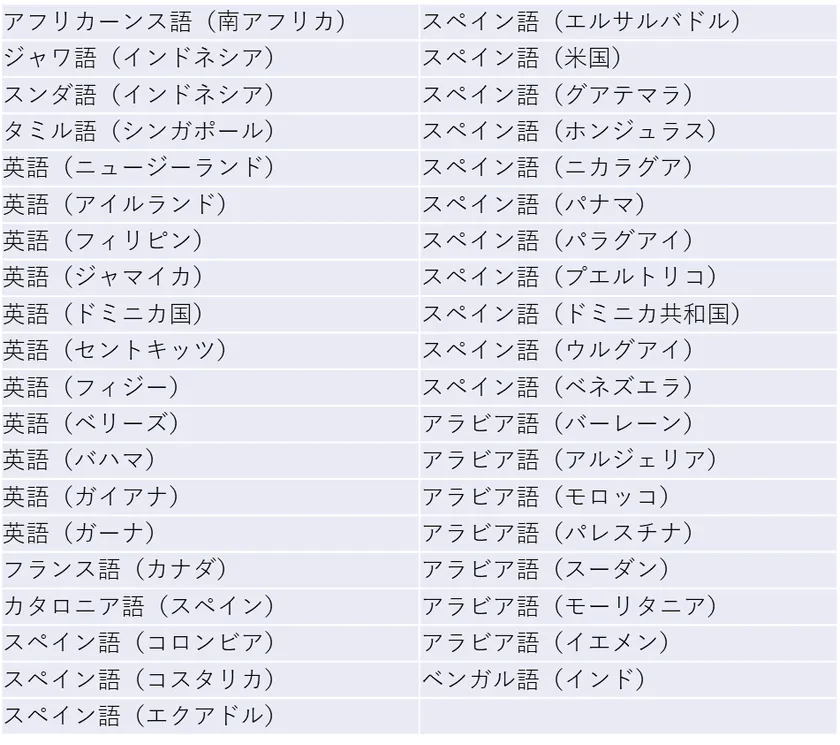This screenshot has width=840, height=745.
Task: Select the 英語（フィリピン） entry
Action: [x=103, y=241]
